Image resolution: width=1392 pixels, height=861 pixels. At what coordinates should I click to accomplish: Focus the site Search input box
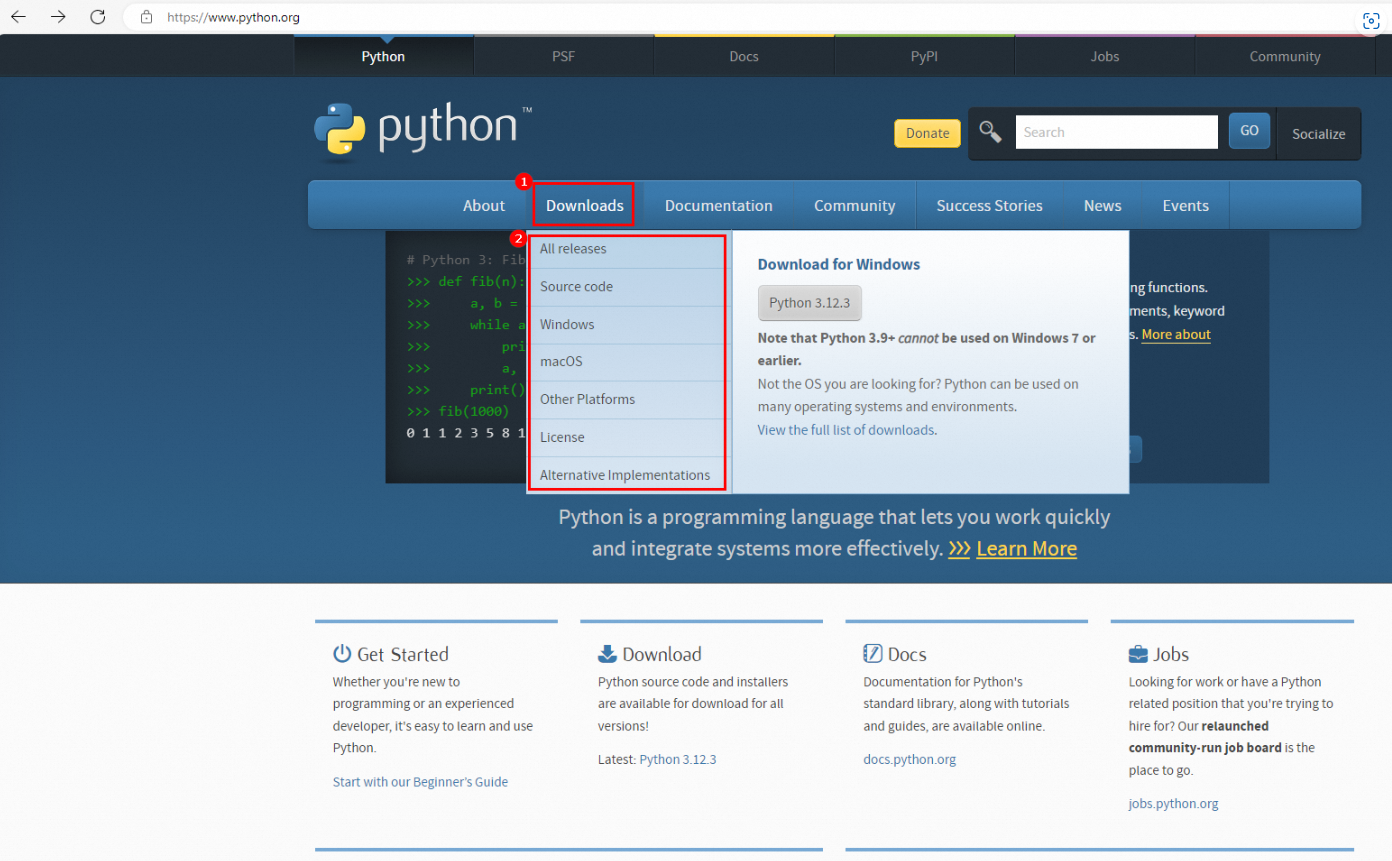(x=1116, y=132)
